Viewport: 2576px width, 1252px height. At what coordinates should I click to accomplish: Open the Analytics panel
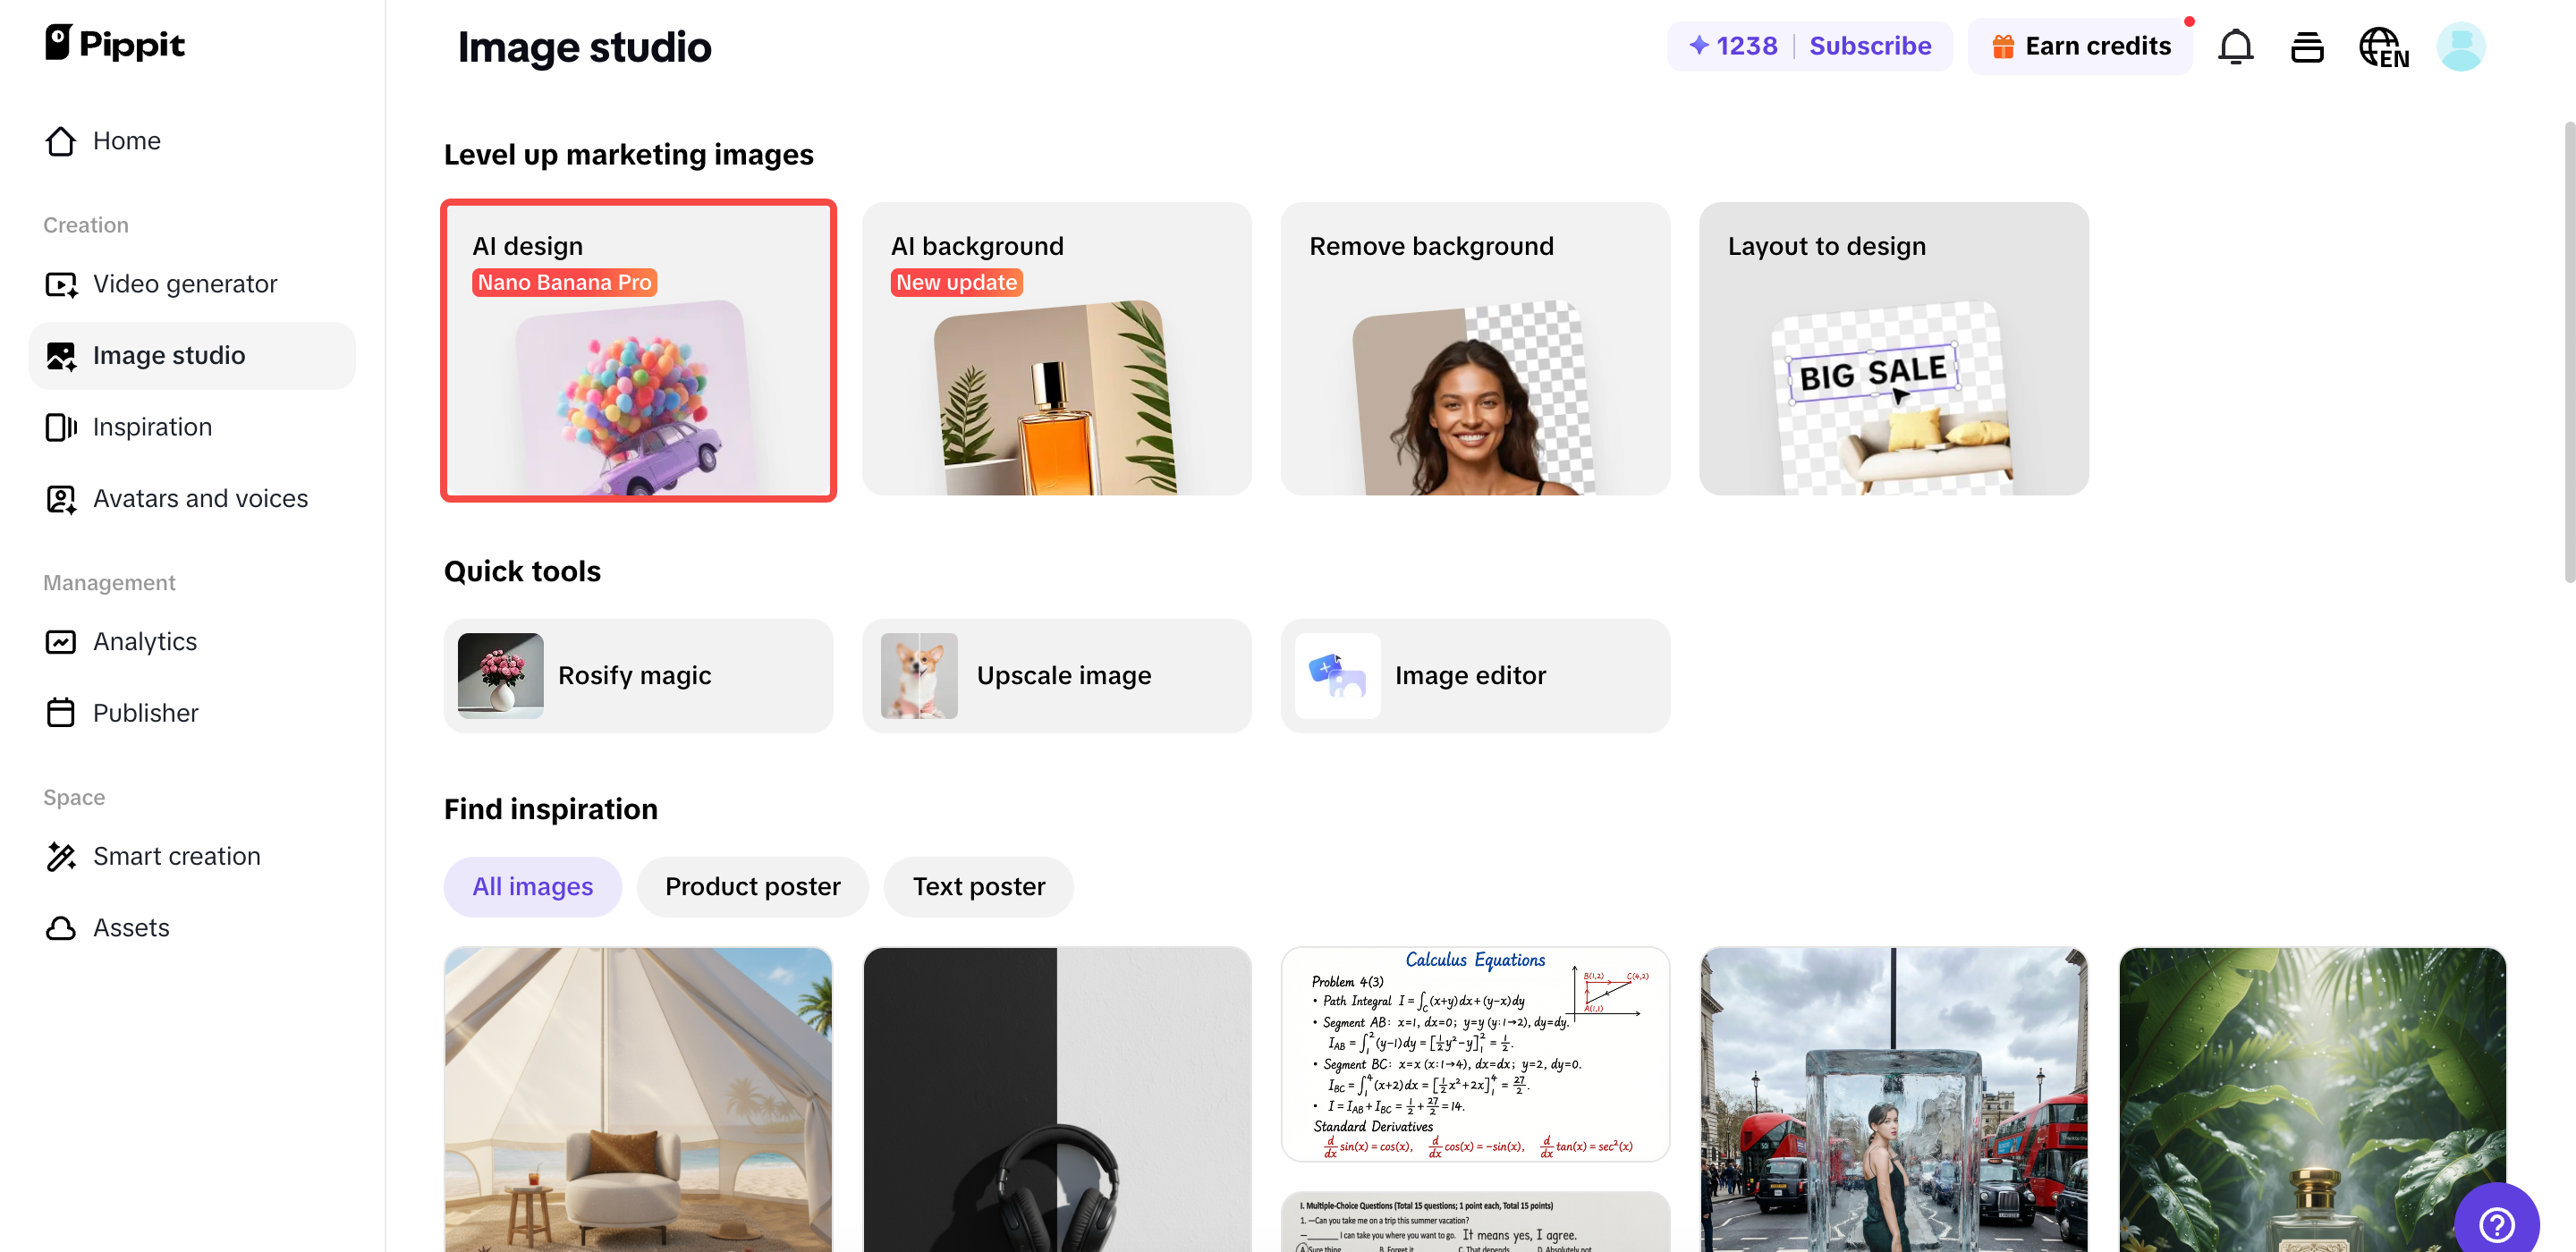[x=144, y=641]
